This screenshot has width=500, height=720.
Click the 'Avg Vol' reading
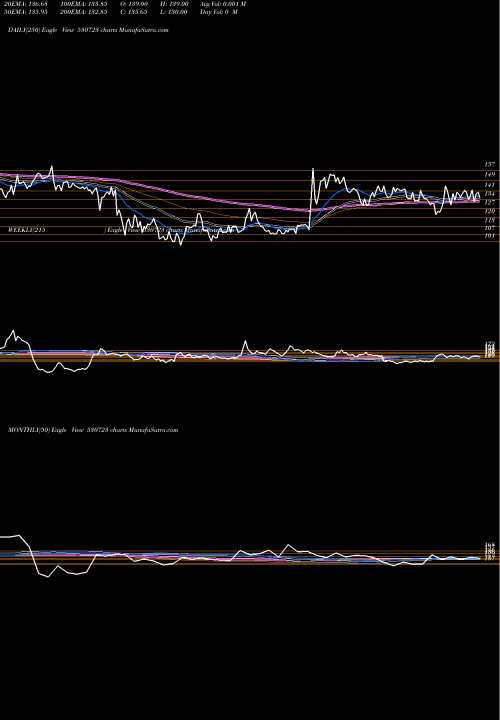pos(223,4)
